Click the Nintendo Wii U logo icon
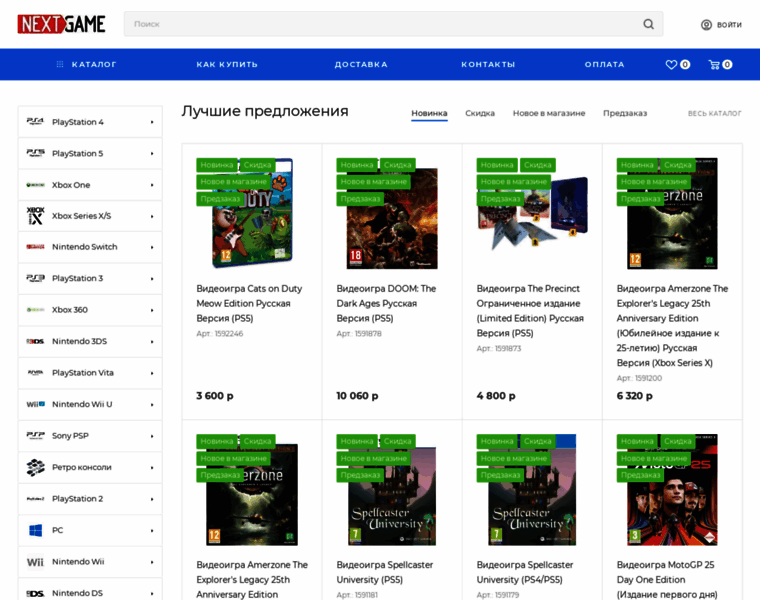This screenshot has height=600, width=760. (x=35, y=404)
